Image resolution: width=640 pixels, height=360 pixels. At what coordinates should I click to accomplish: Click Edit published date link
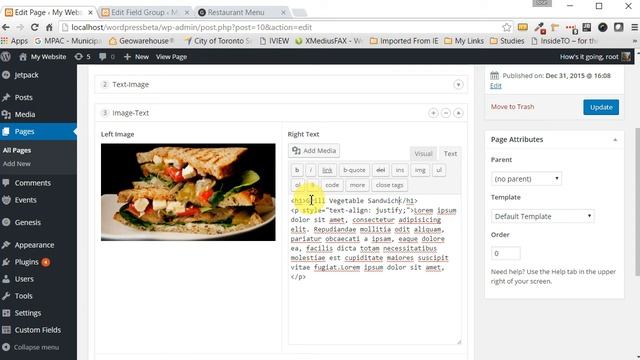[496, 86]
